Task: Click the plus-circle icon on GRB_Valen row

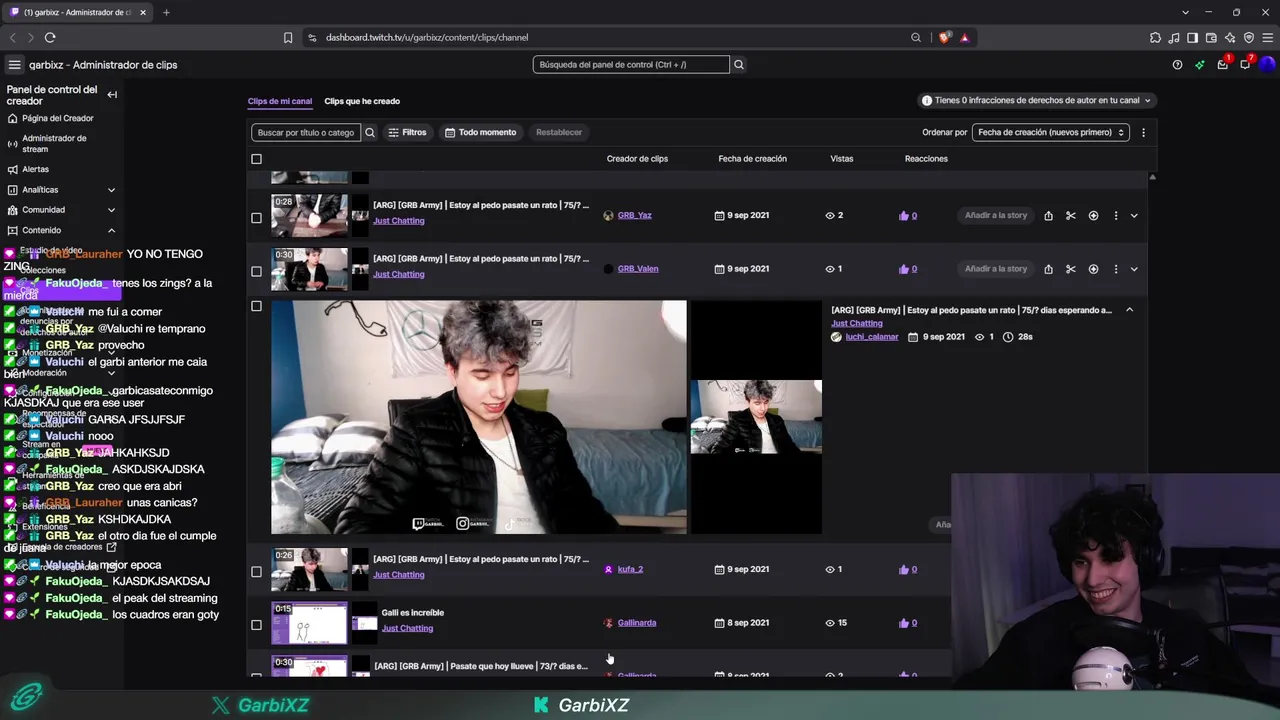Action: [x=1093, y=269]
